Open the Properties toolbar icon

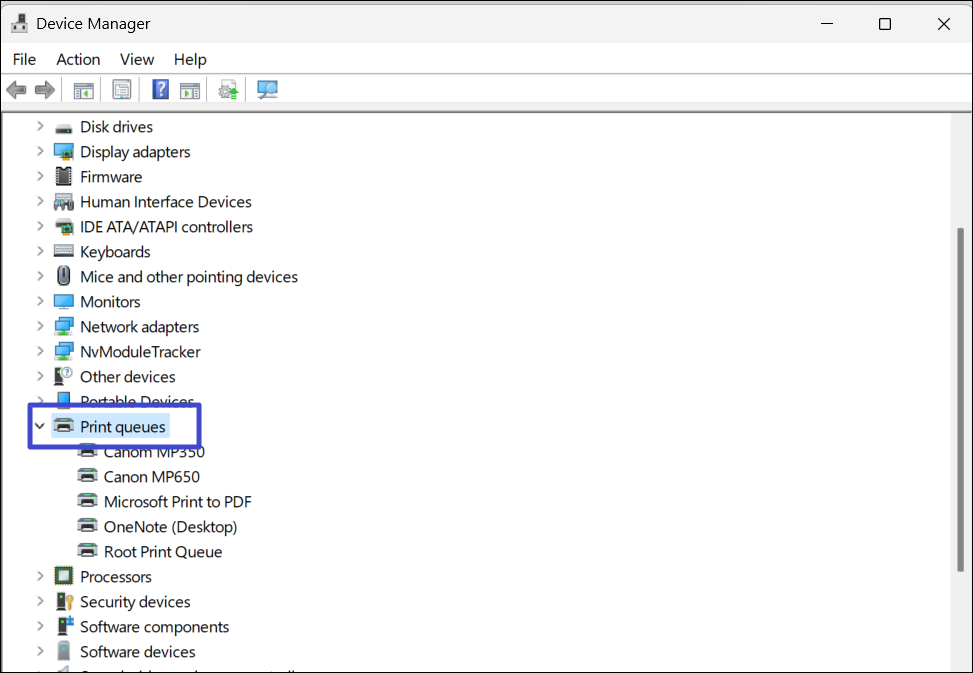click(x=122, y=91)
